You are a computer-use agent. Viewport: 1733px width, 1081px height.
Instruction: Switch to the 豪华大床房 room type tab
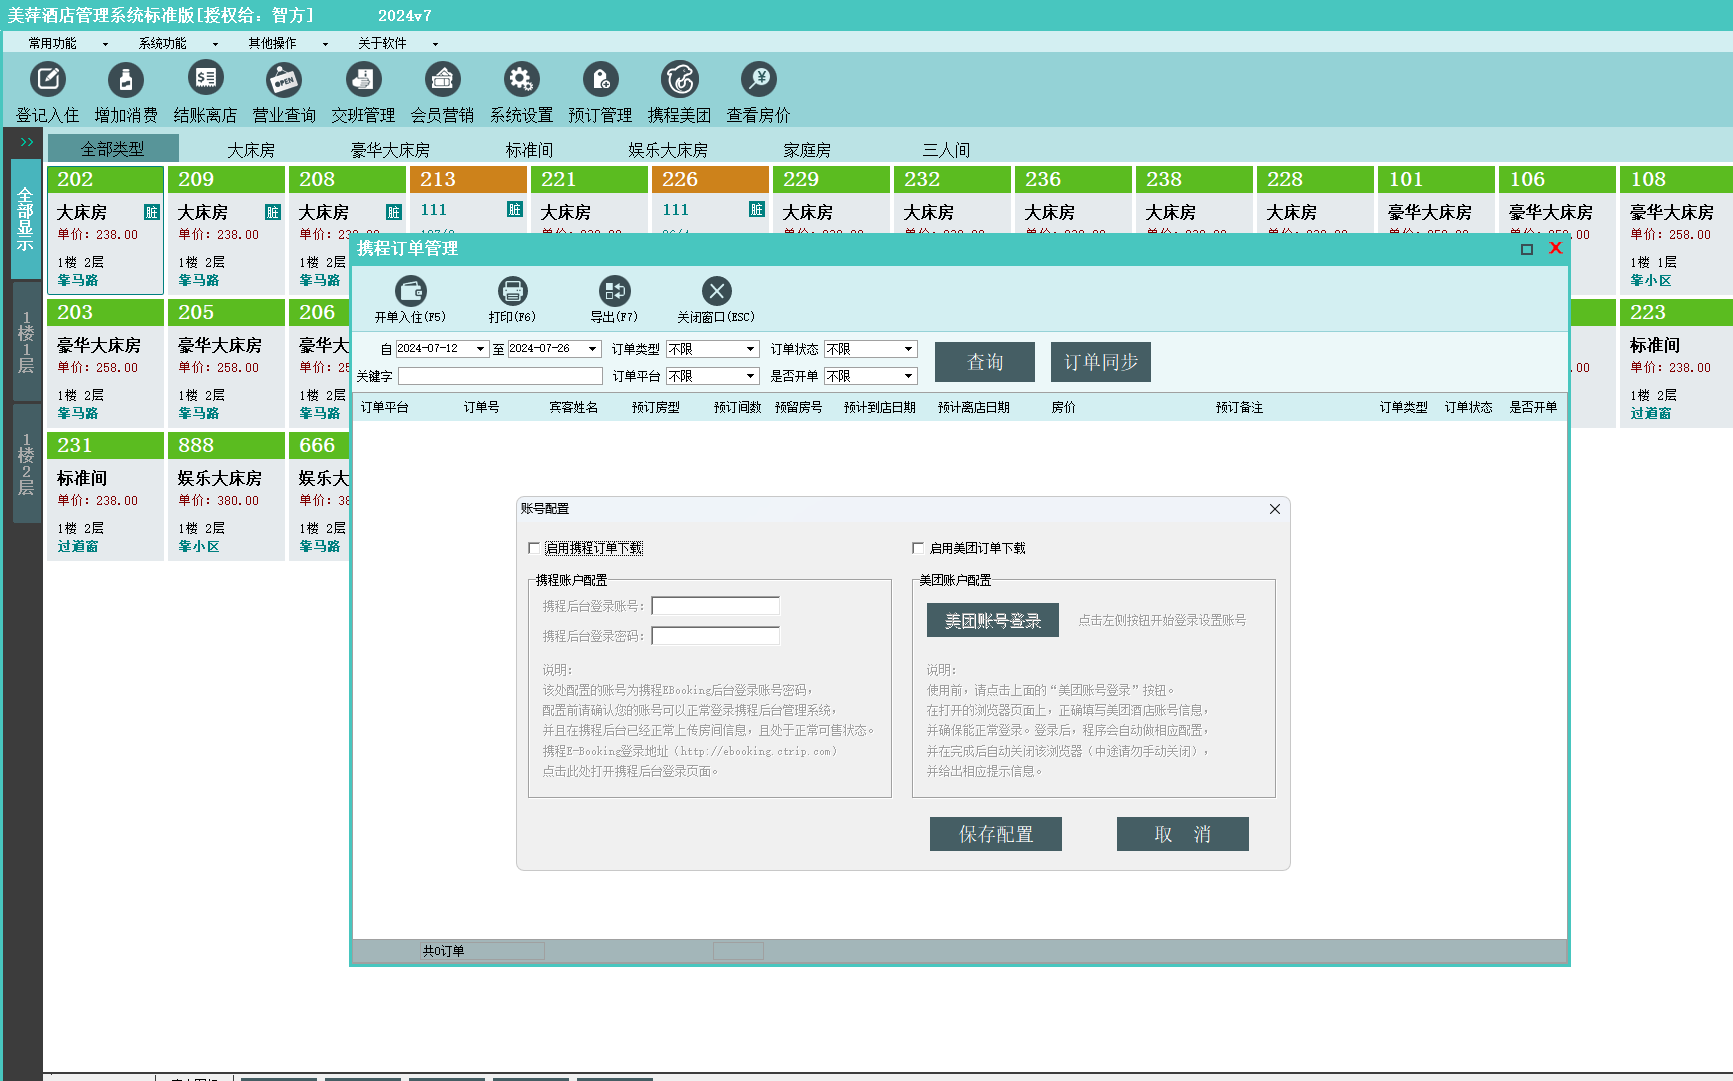click(x=390, y=150)
